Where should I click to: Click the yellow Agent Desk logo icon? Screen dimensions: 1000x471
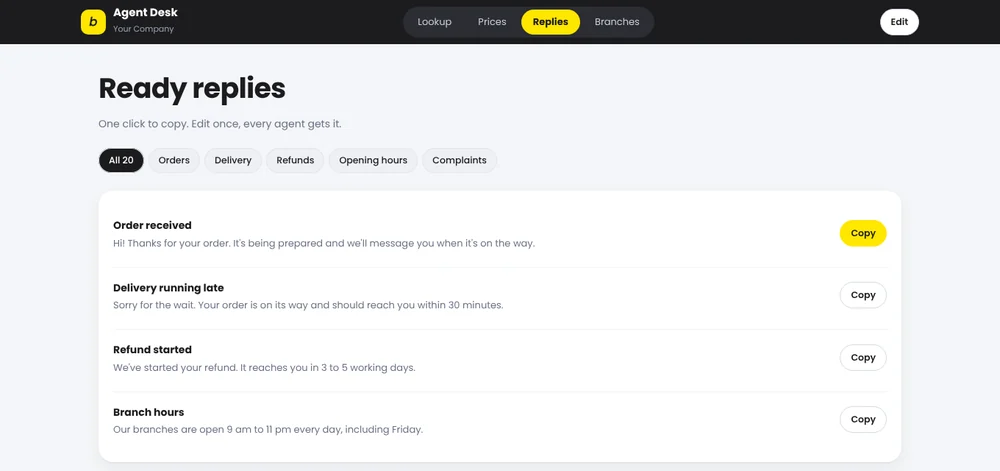tap(93, 22)
